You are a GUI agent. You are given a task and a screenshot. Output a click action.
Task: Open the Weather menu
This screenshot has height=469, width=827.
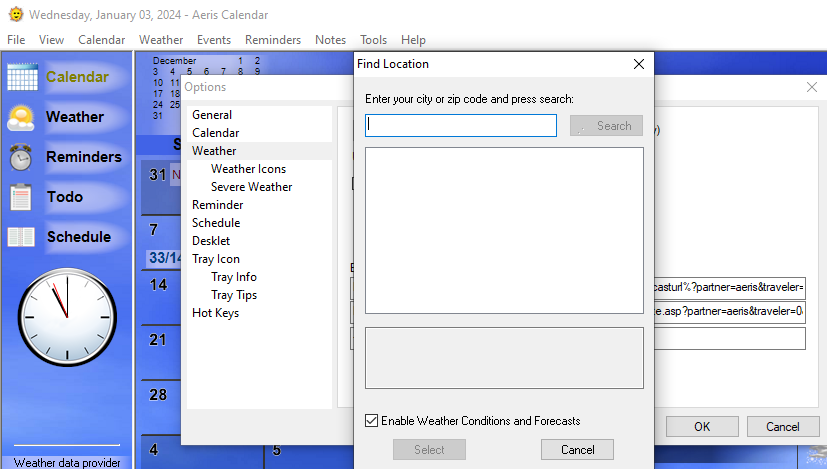pyautogui.click(x=161, y=40)
